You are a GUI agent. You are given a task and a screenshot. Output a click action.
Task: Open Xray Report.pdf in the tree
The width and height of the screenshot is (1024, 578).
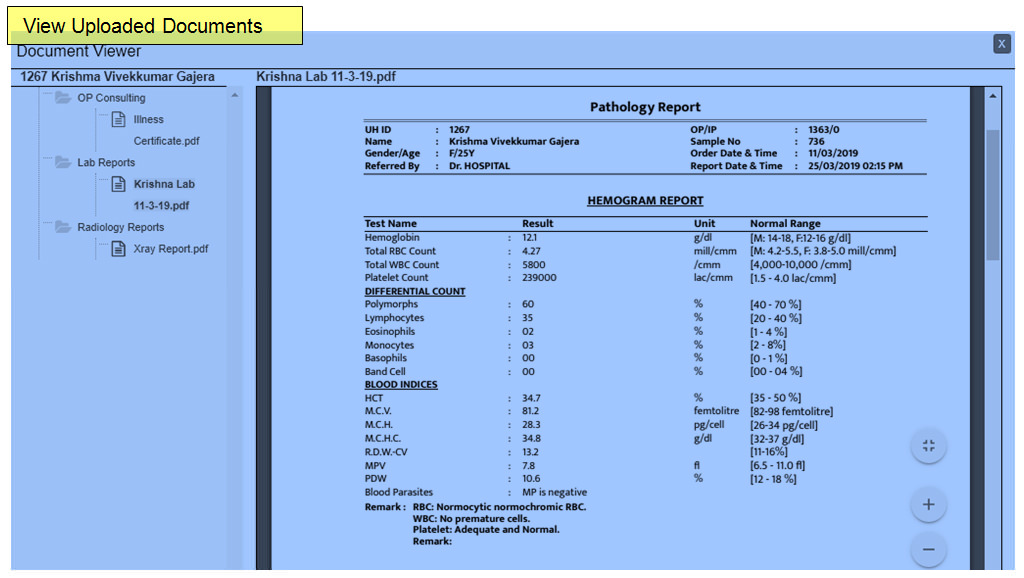tap(171, 249)
